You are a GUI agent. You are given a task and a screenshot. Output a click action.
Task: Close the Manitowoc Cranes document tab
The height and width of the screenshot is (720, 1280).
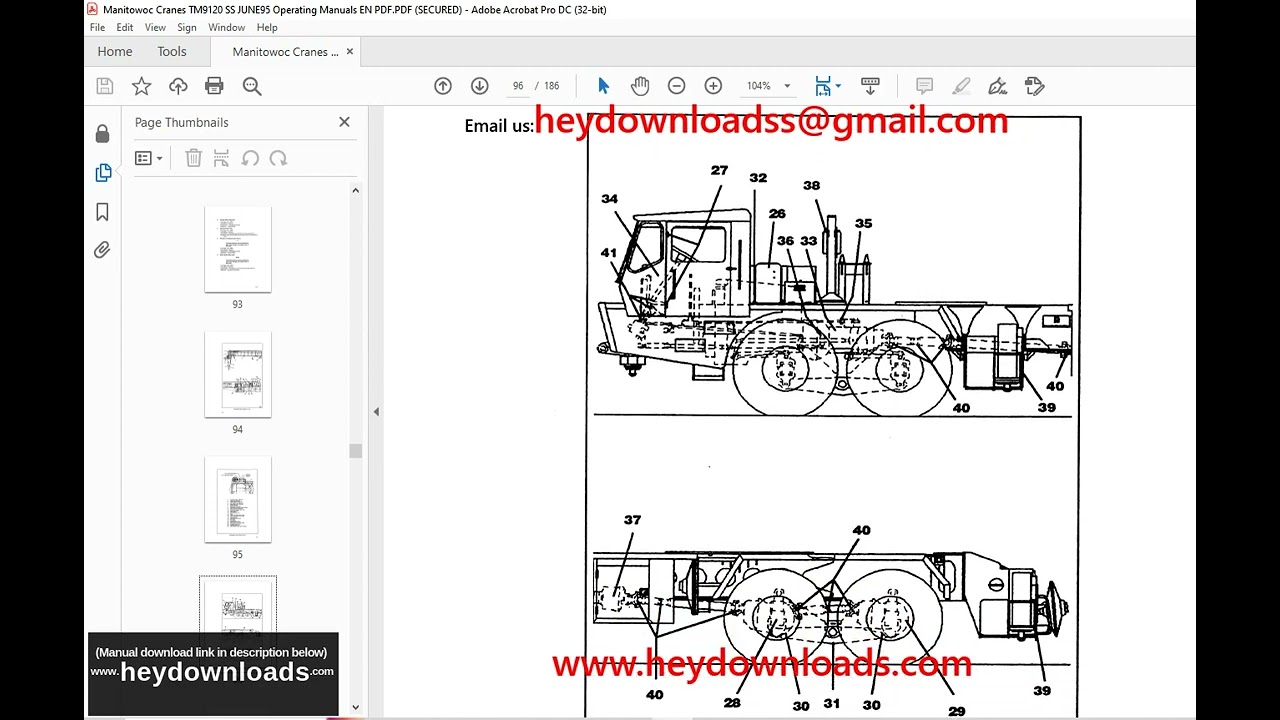(x=350, y=51)
